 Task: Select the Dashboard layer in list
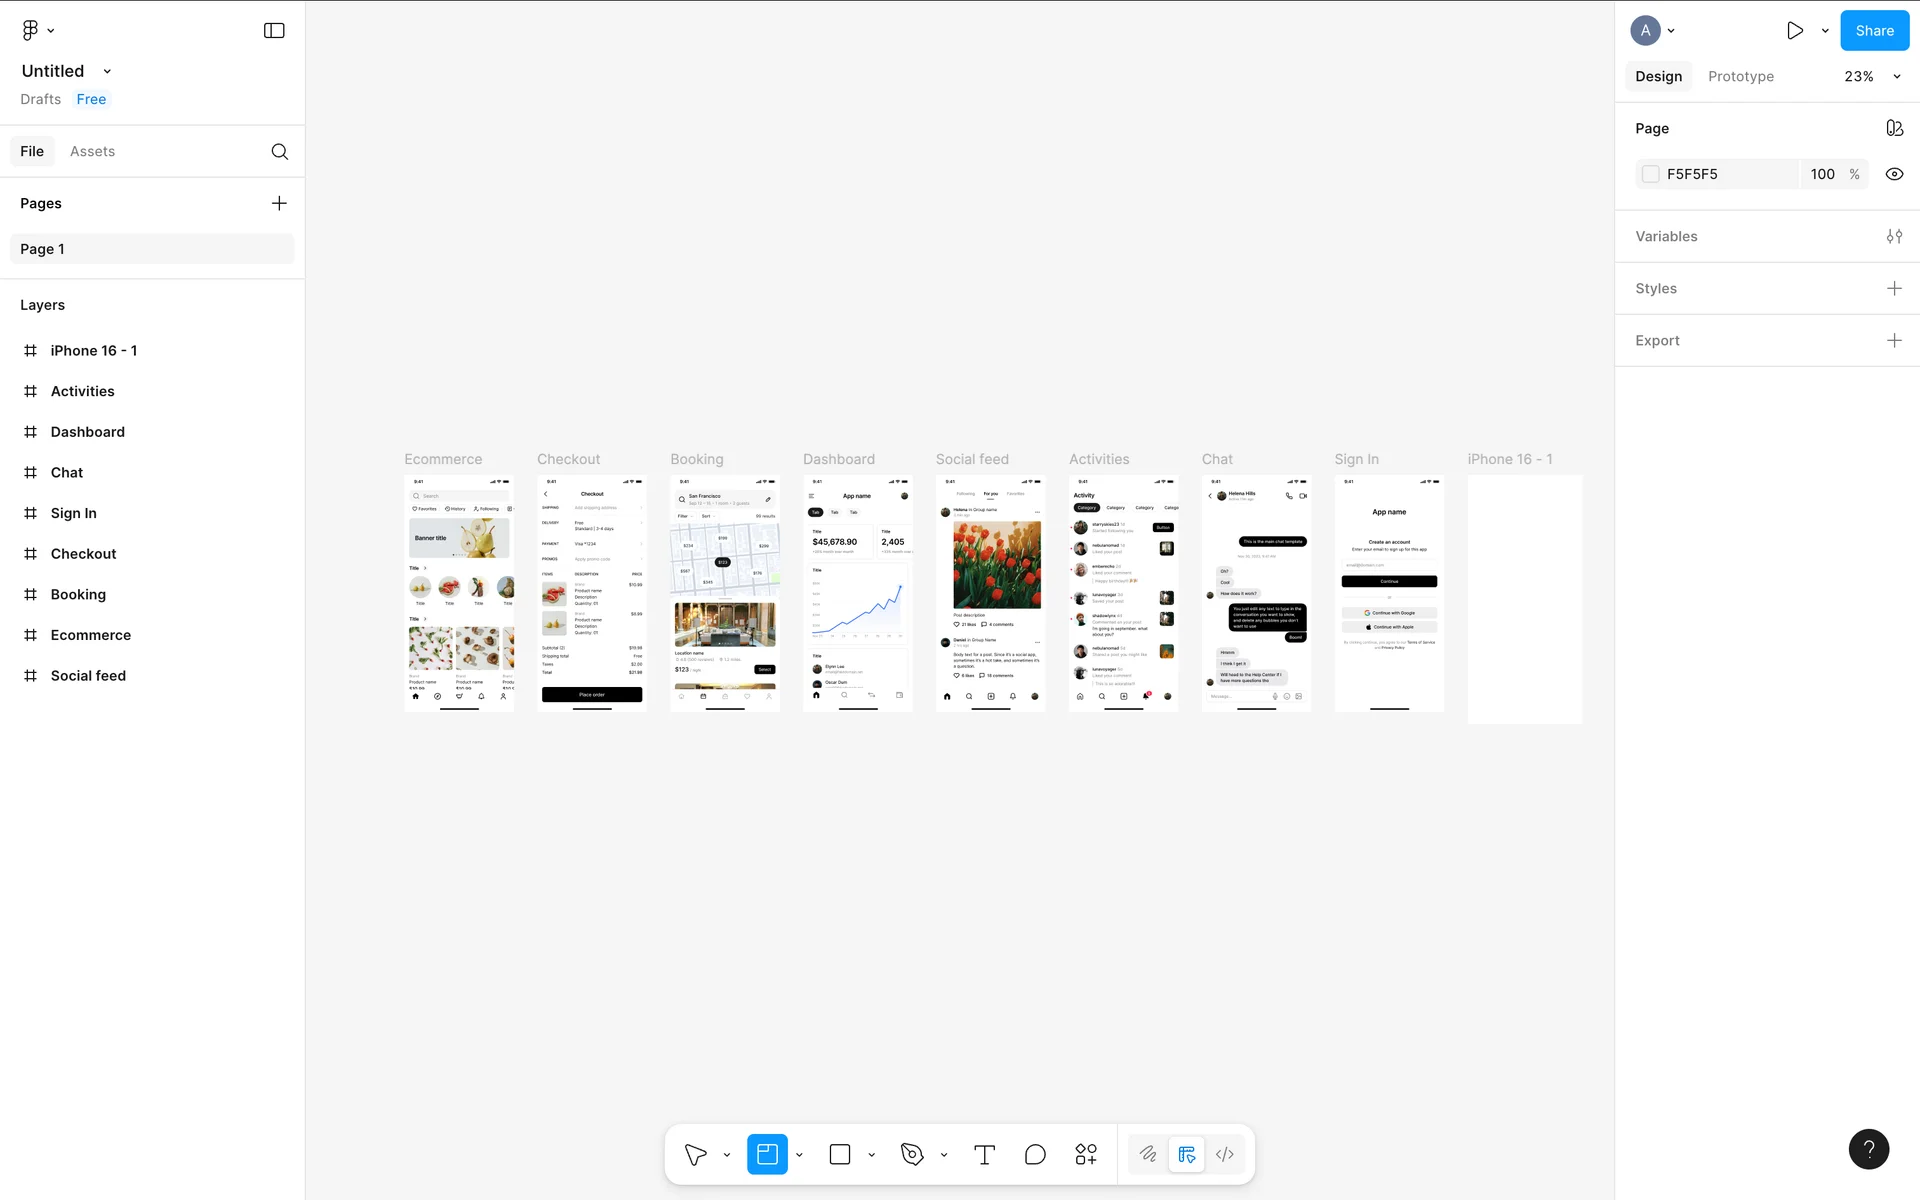[88, 432]
